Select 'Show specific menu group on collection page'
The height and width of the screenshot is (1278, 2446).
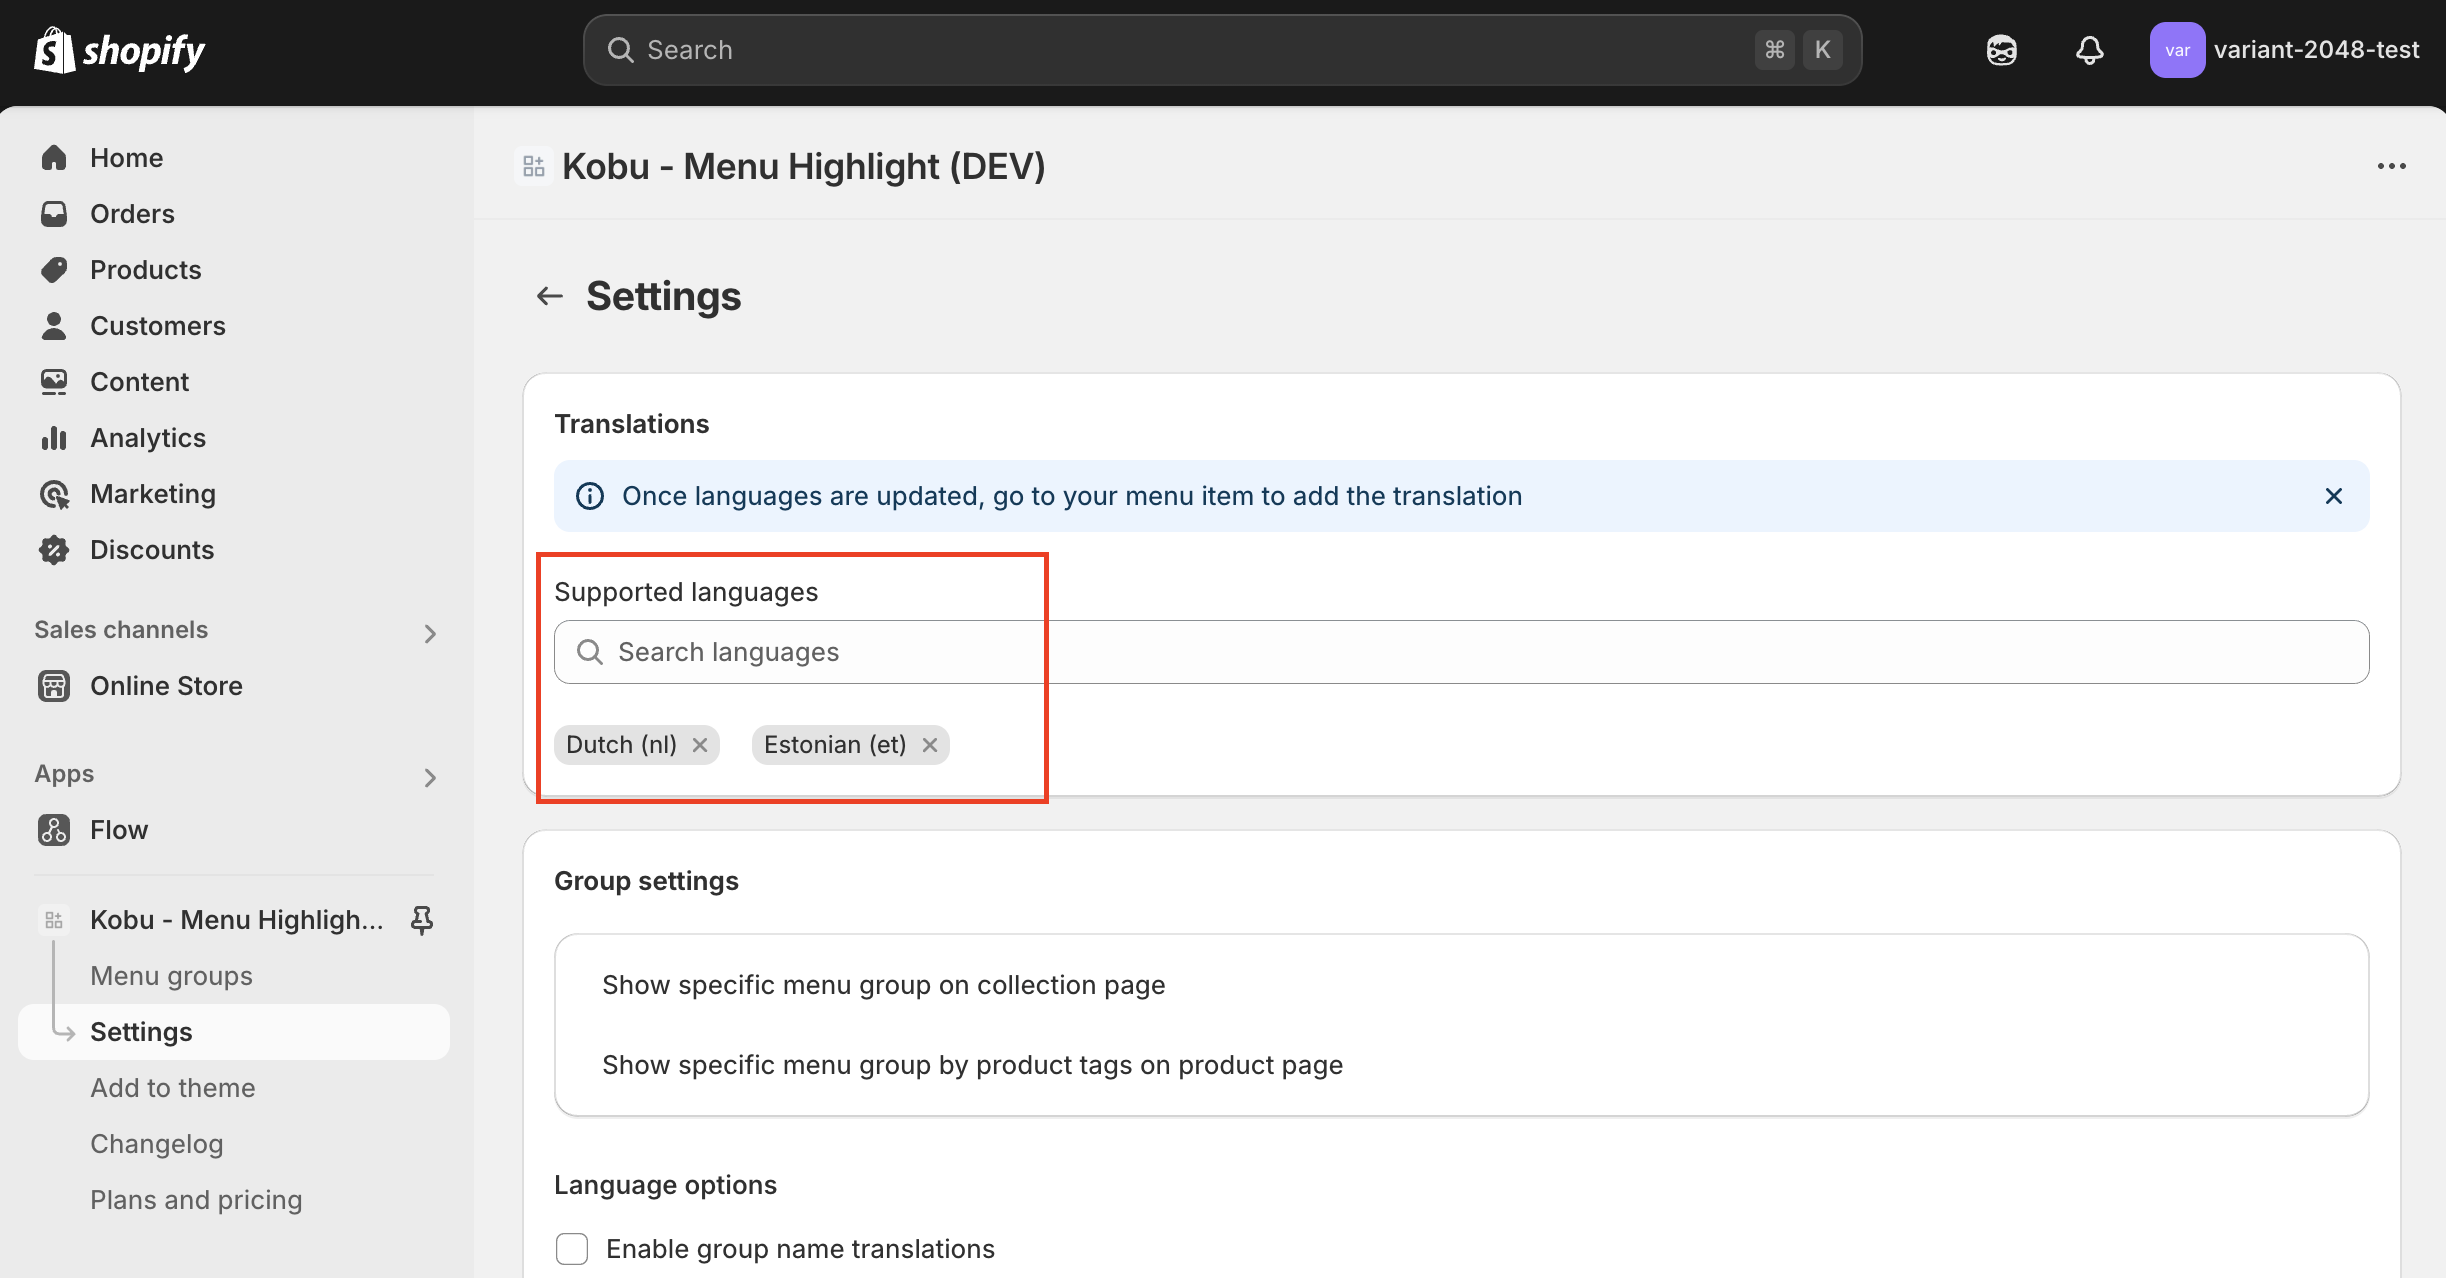click(x=883, y=984)
